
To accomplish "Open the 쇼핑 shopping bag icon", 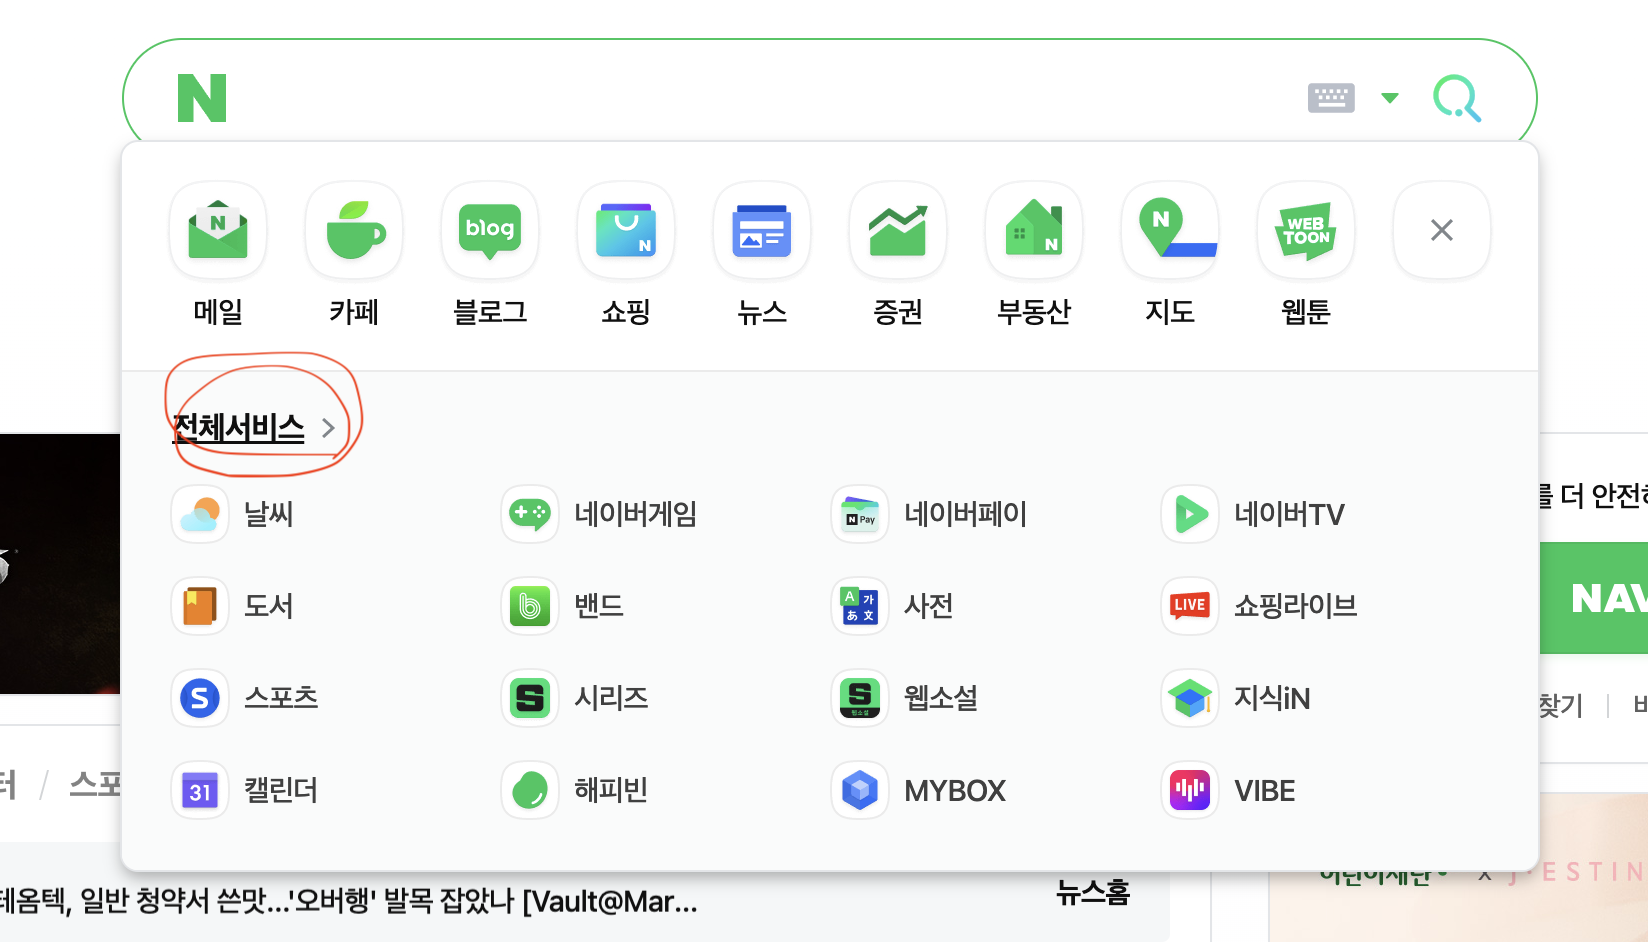I will coord(626,230).
